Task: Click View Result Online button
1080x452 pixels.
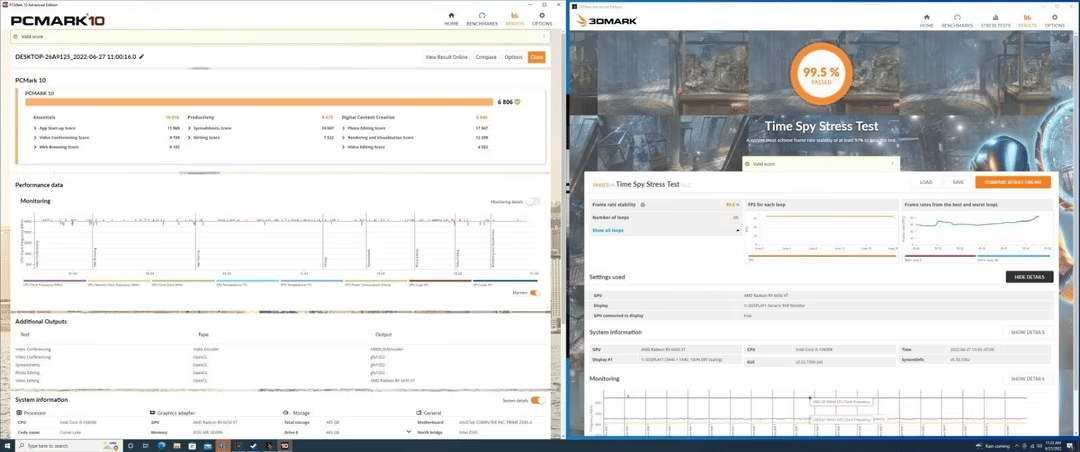Action: pos(446,57)
